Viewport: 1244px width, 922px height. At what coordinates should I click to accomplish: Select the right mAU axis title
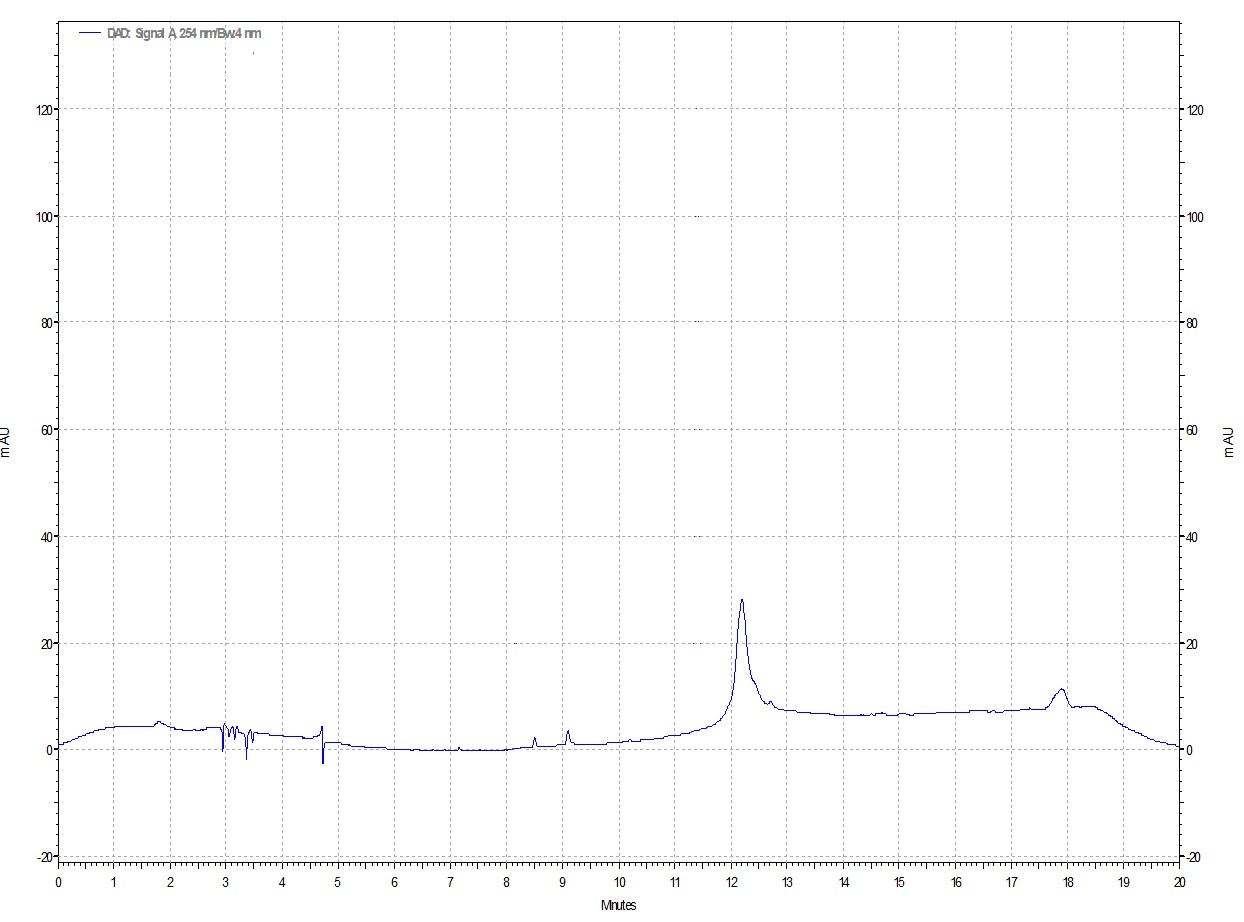[1228, 441]
